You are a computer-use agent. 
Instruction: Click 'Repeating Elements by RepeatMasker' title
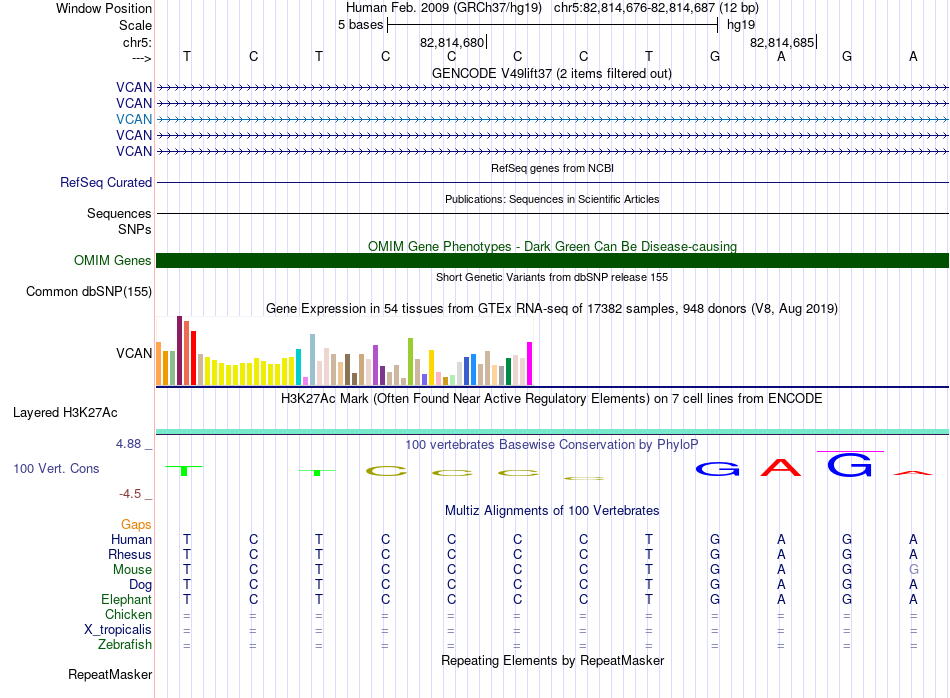click(553, 660)
